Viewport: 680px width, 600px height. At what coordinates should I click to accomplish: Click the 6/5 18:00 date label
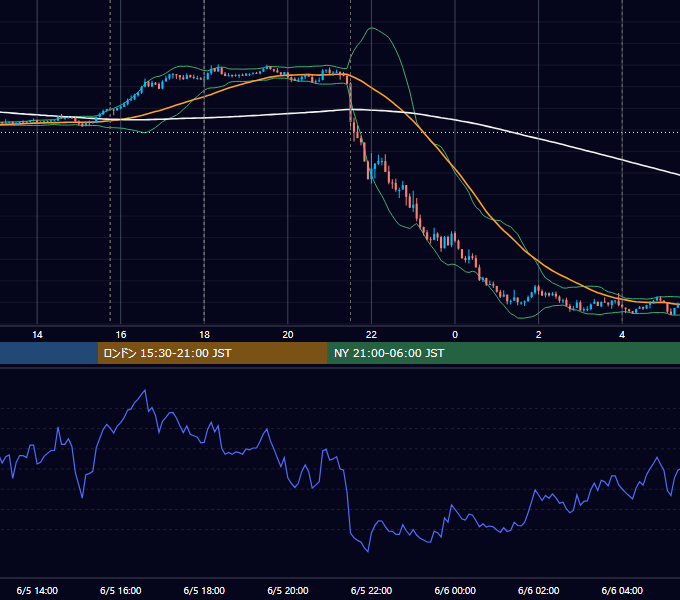(204, 590)
